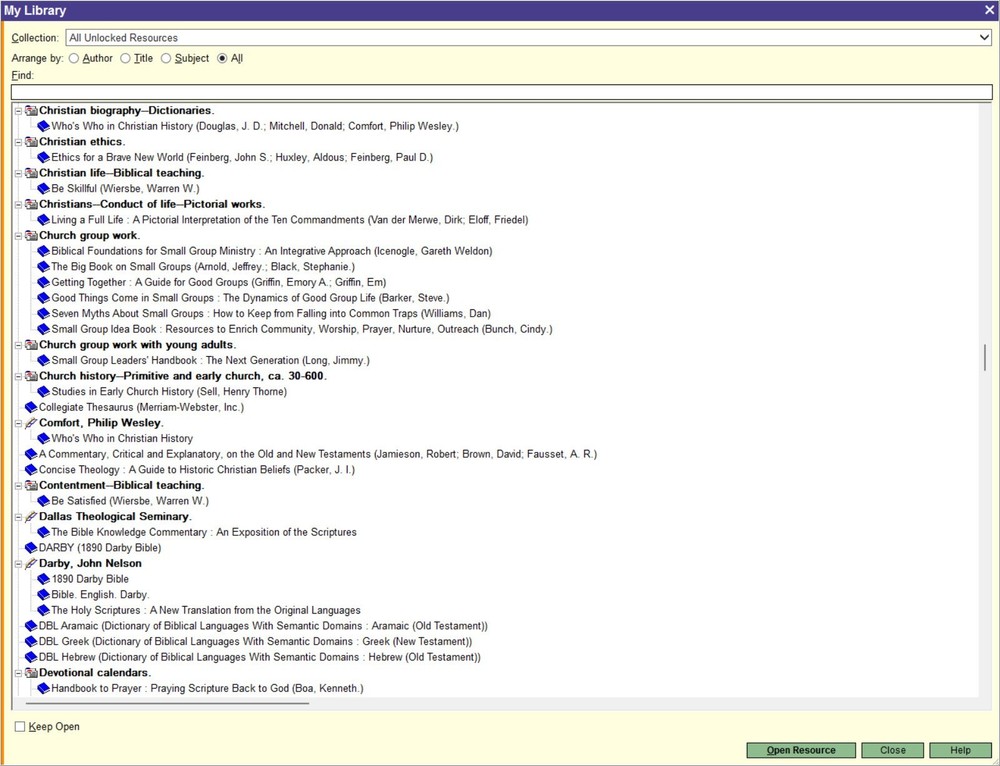Click the subject icon for Devotional calendars
This screenshot has height=766, width=1000.
click(31, 673)
